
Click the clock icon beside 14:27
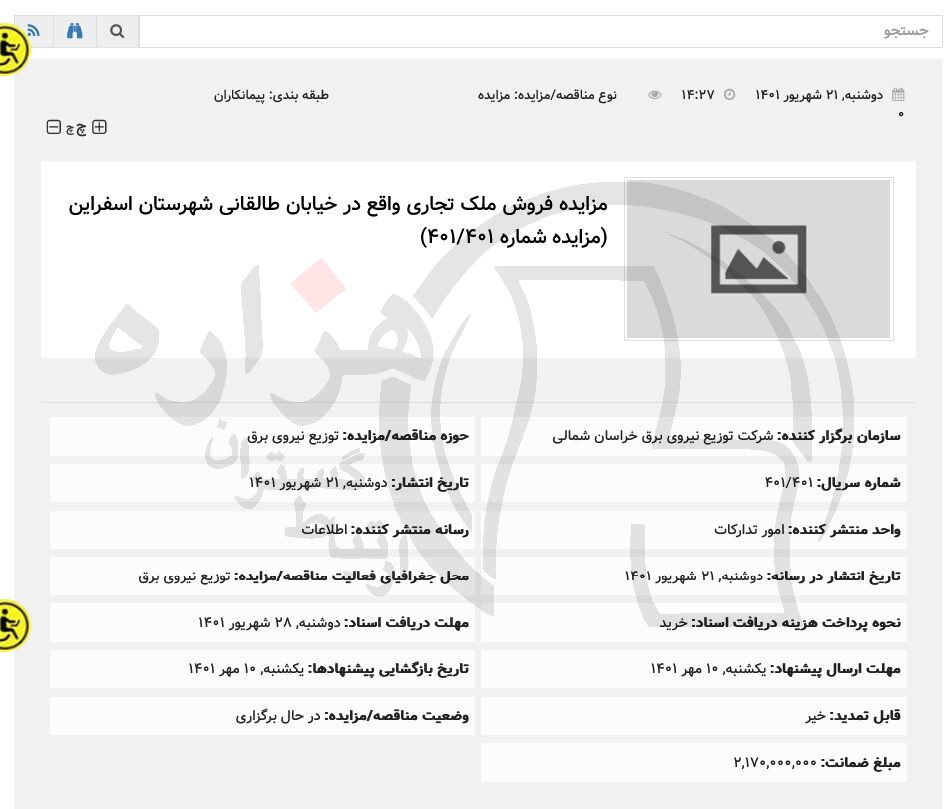(729, 95)
